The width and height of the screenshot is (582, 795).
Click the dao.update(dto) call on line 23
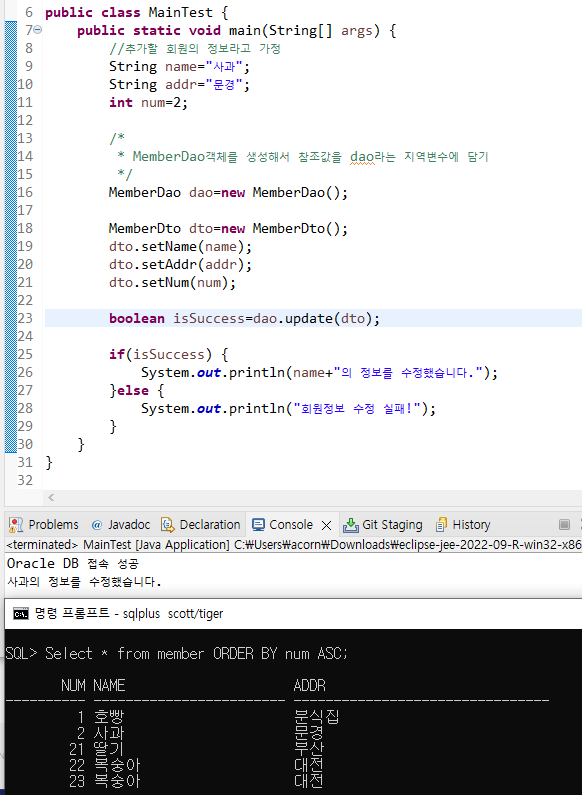click(x=312, y=319)
